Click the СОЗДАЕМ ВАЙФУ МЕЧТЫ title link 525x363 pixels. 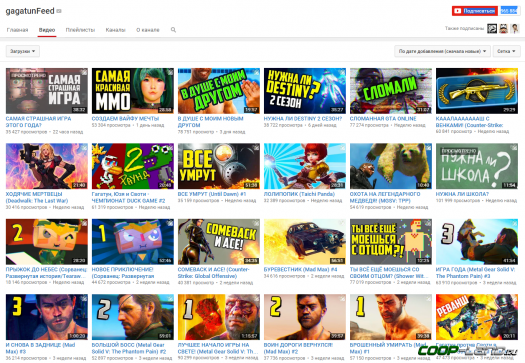pyautogui.click(x=125, y=119)
